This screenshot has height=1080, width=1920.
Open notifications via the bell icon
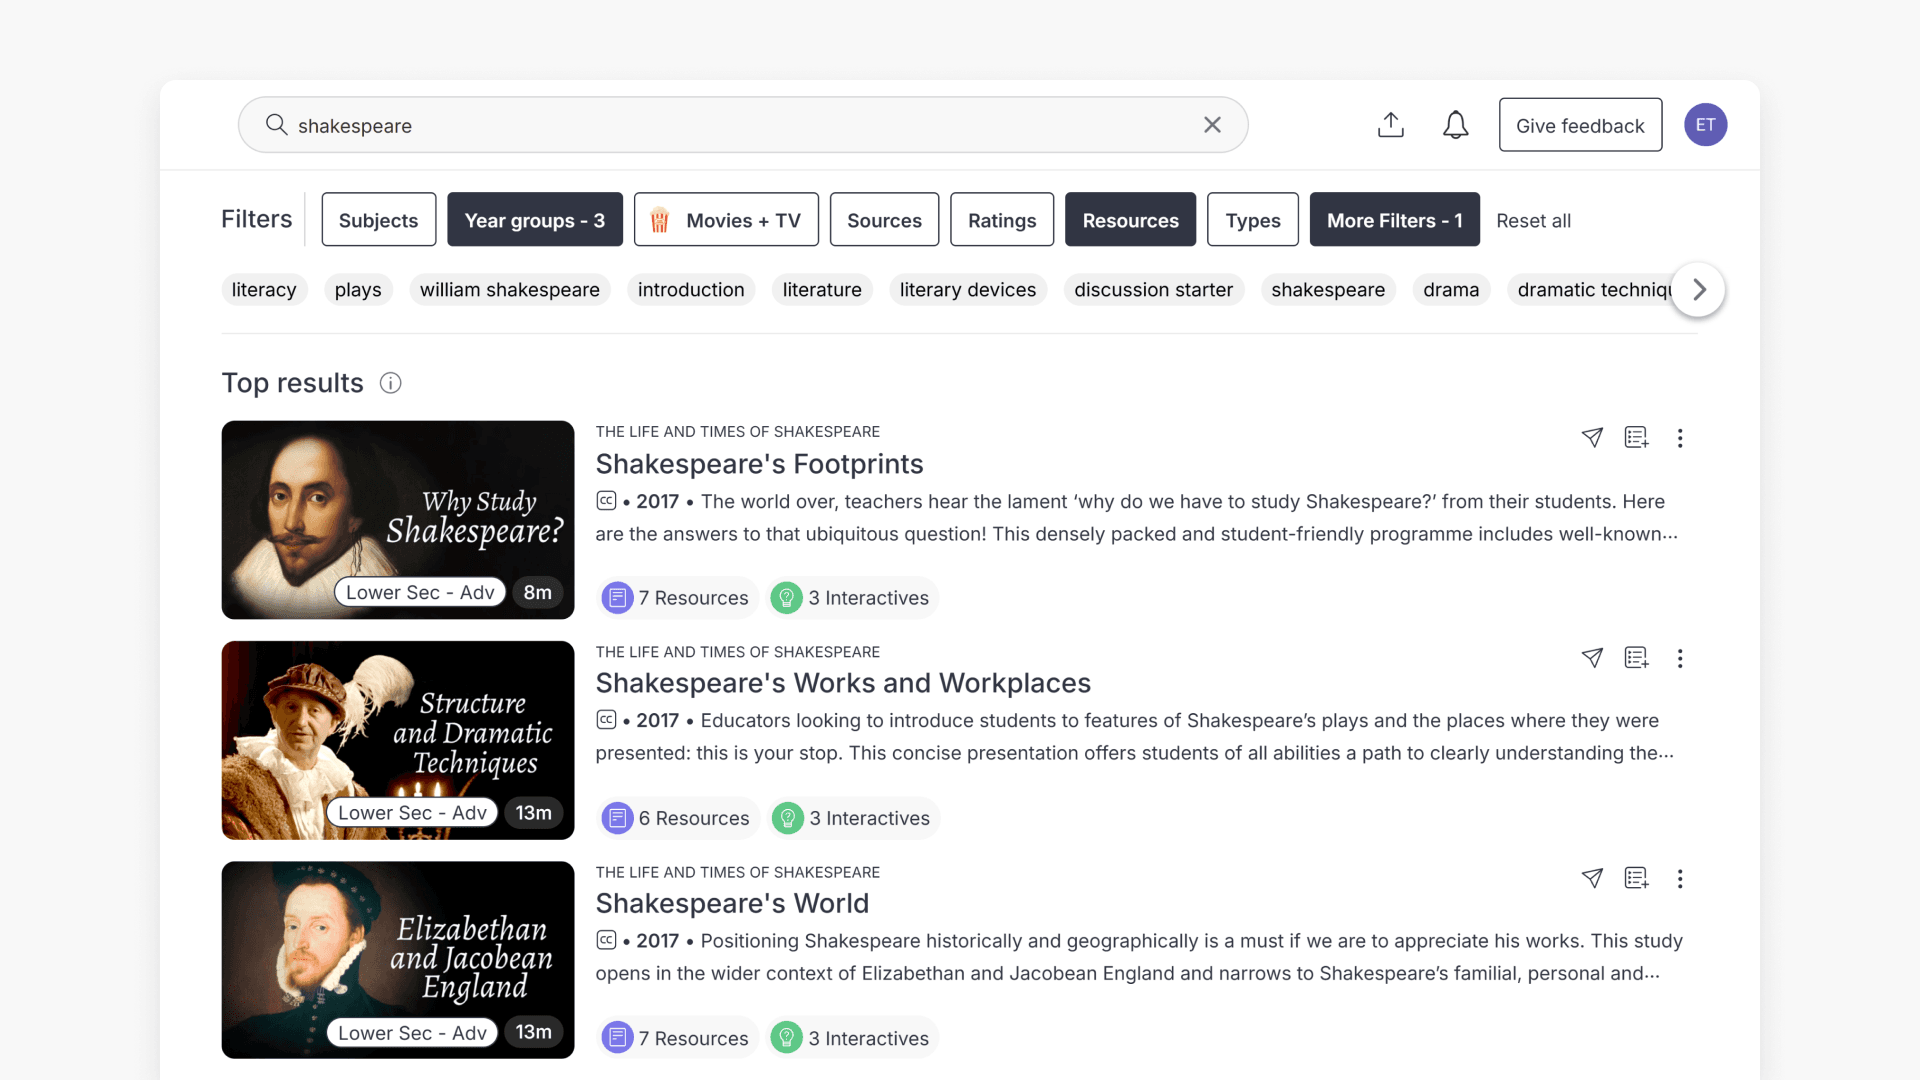[1455, 125]
